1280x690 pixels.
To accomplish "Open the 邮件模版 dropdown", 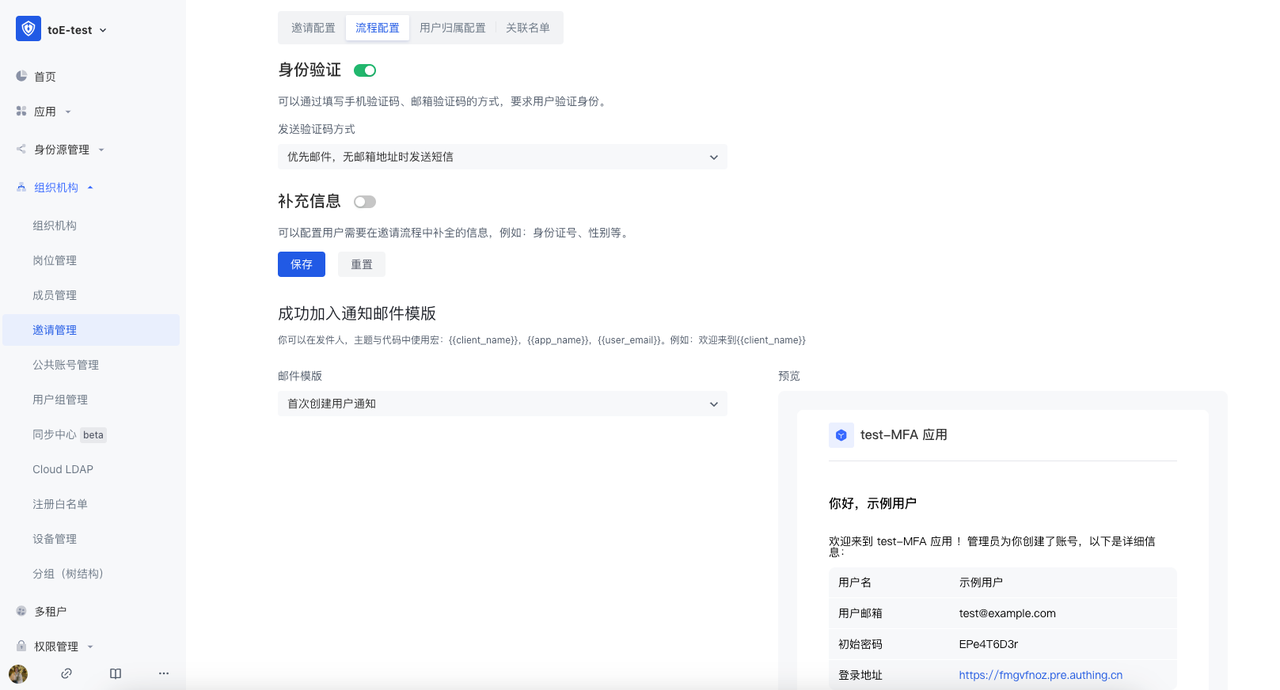I will click(x=502, y=403).
